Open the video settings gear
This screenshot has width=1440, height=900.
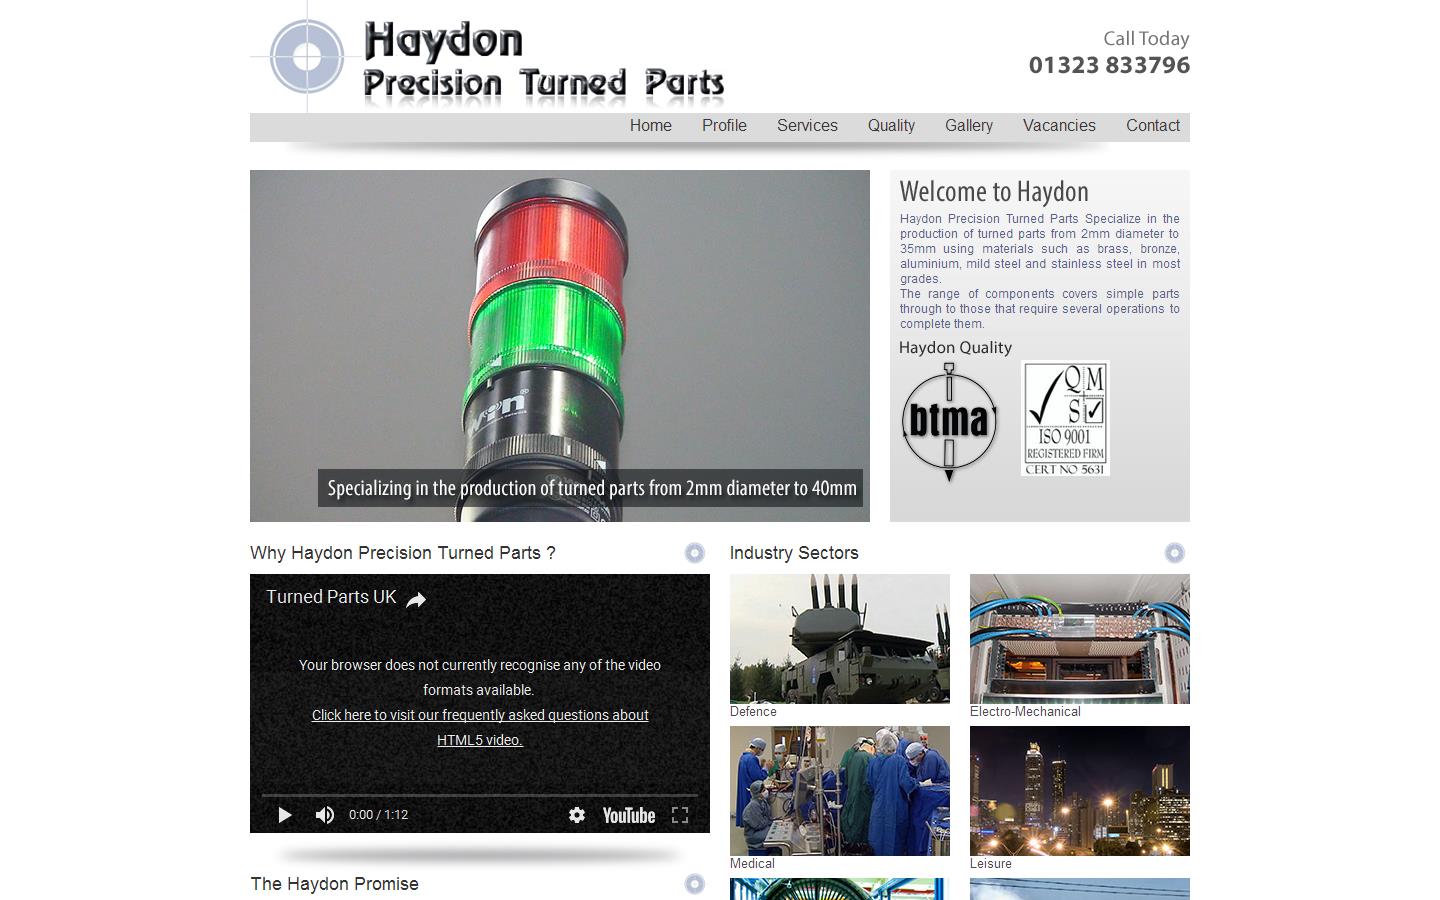577,815
